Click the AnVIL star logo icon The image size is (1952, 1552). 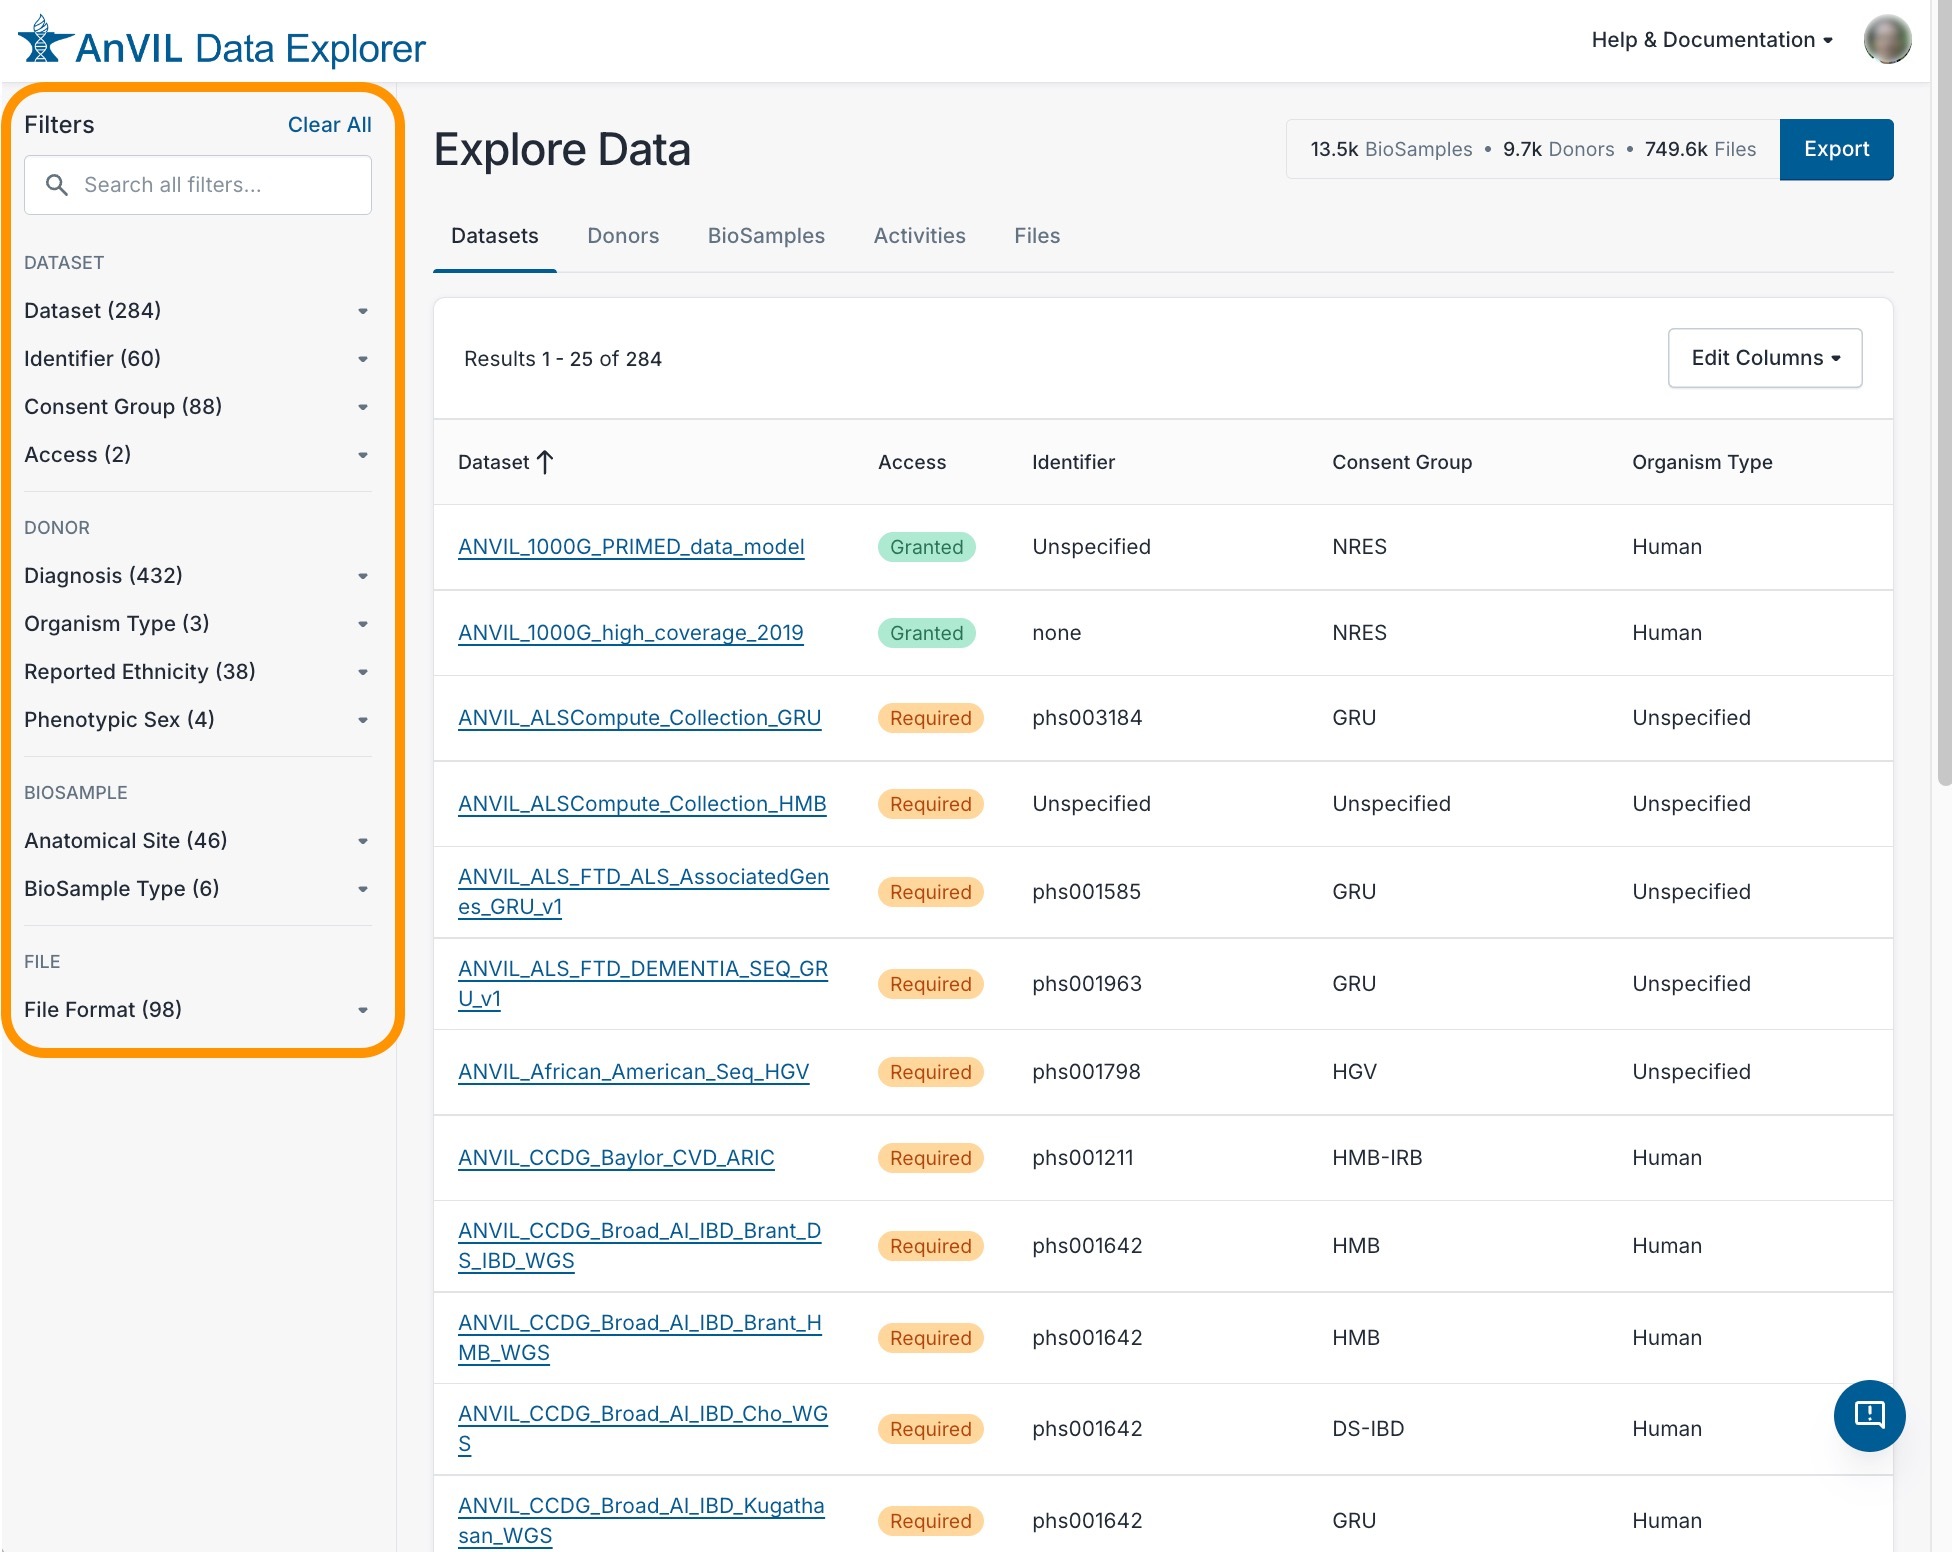pos(44,41)
